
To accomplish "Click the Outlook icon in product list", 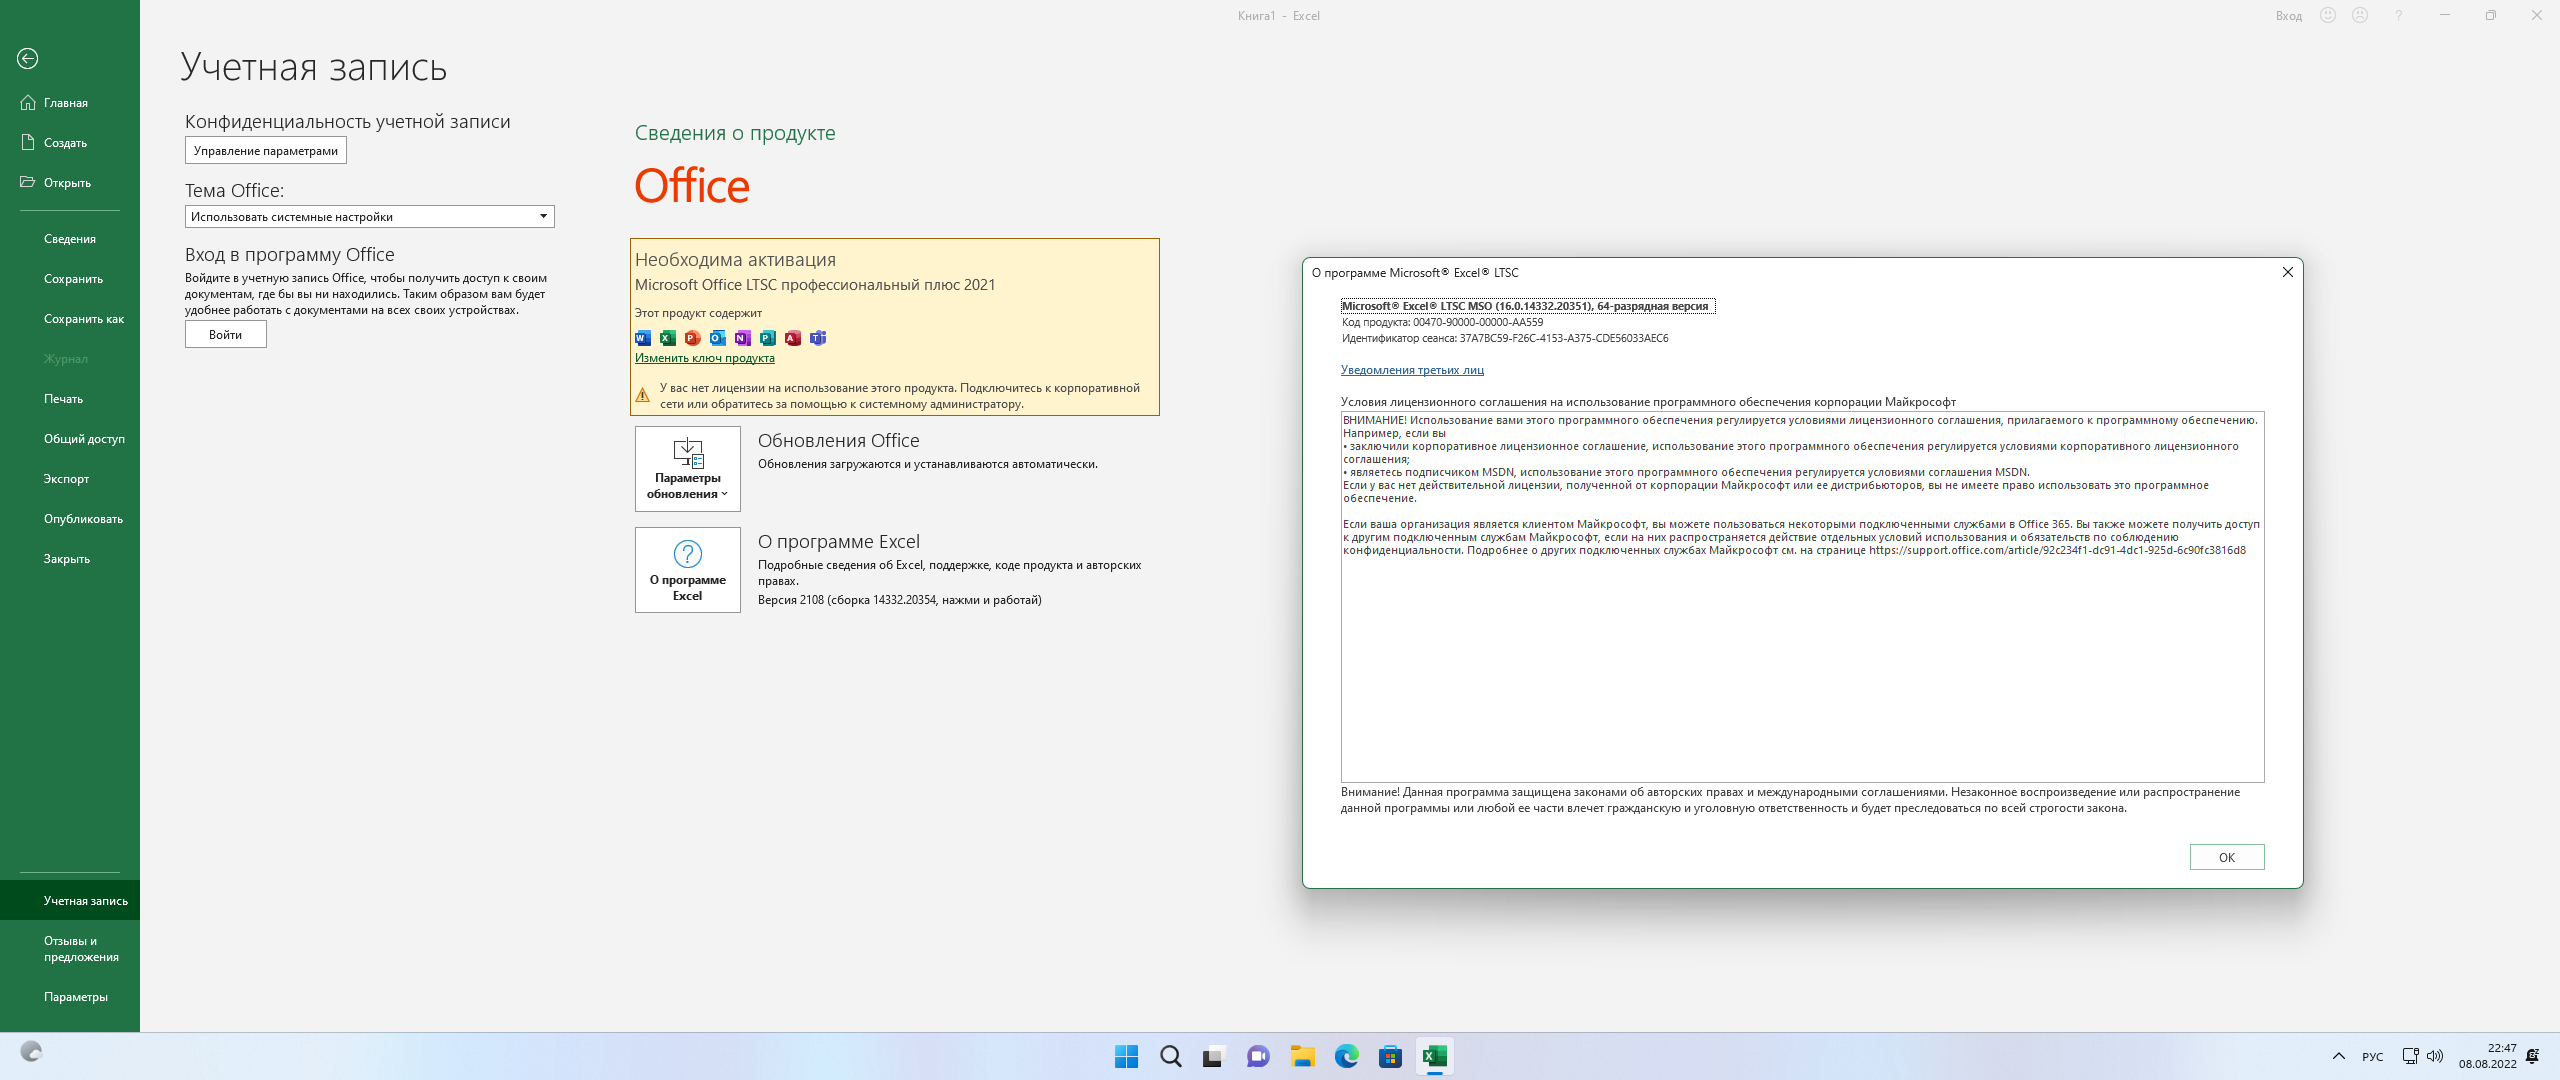I will [718, 338].
